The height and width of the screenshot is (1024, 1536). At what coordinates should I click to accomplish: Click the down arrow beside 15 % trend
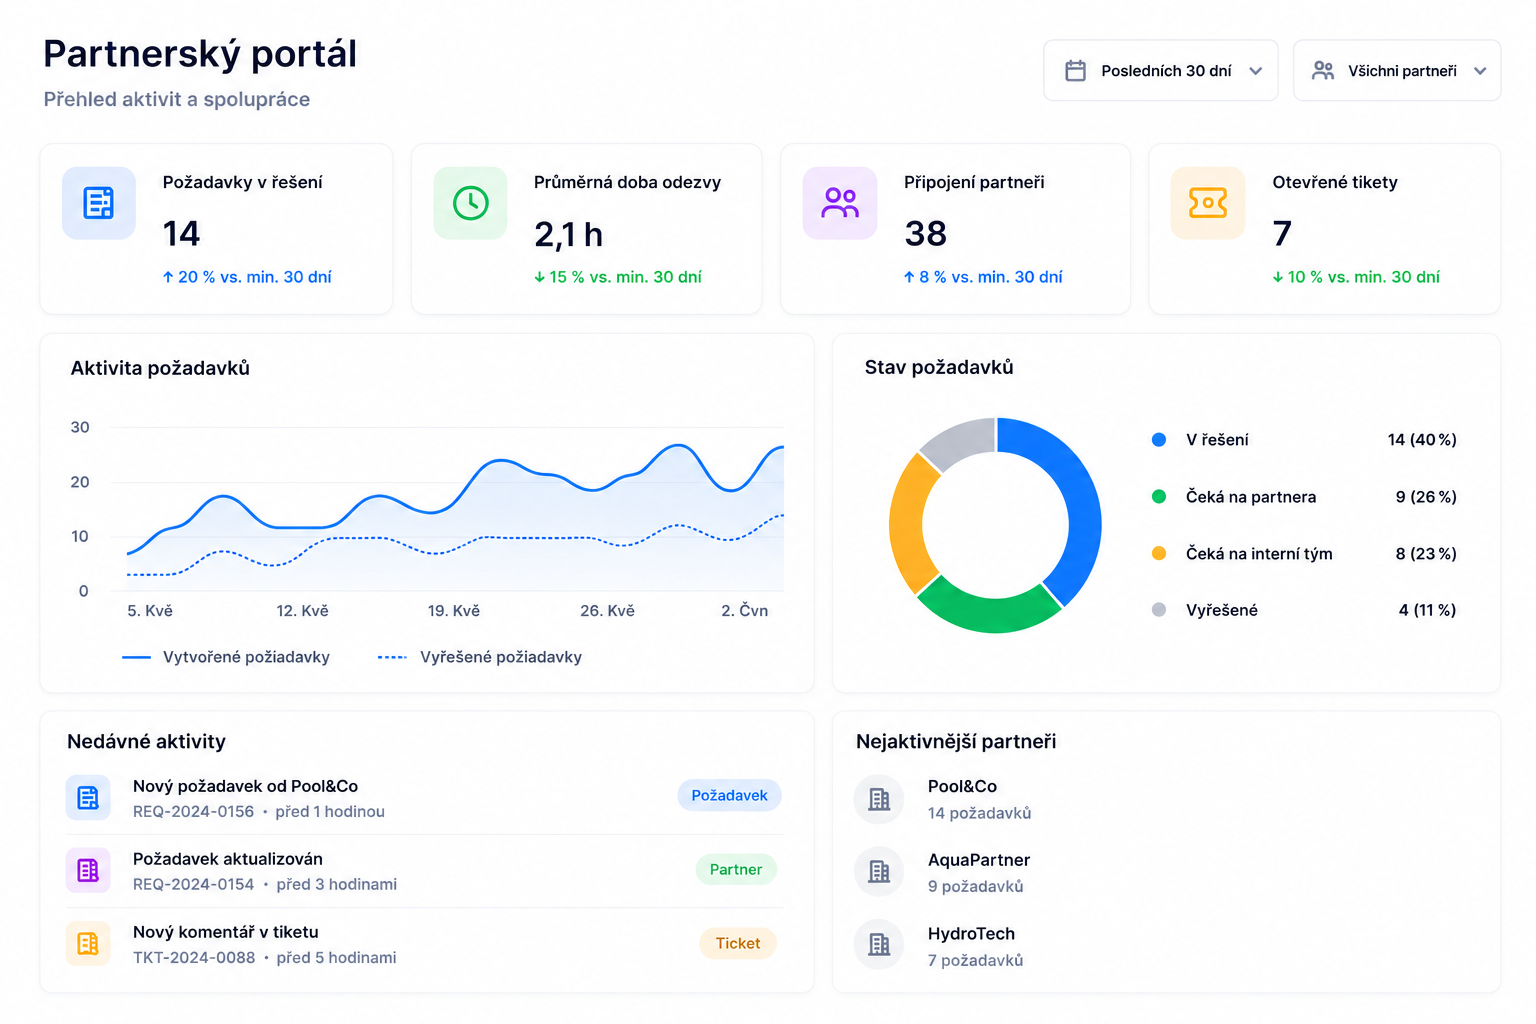pyautogui.click(x=539, y=277)
